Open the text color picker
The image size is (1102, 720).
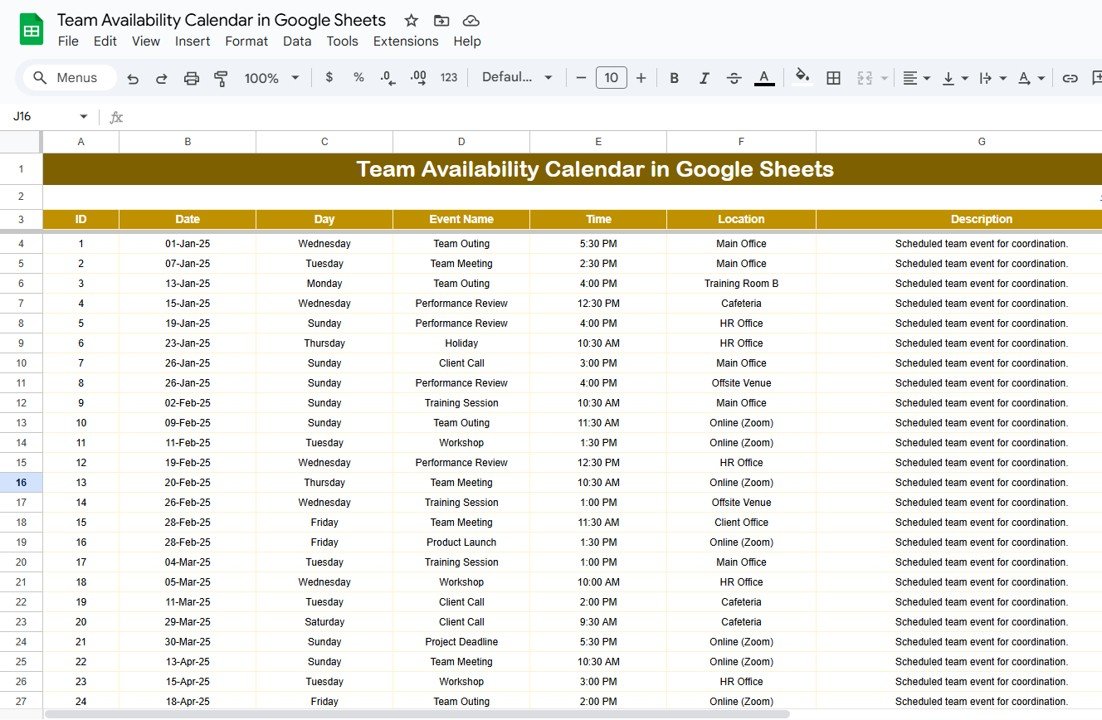pyautogui.click(x=764, y=78)
